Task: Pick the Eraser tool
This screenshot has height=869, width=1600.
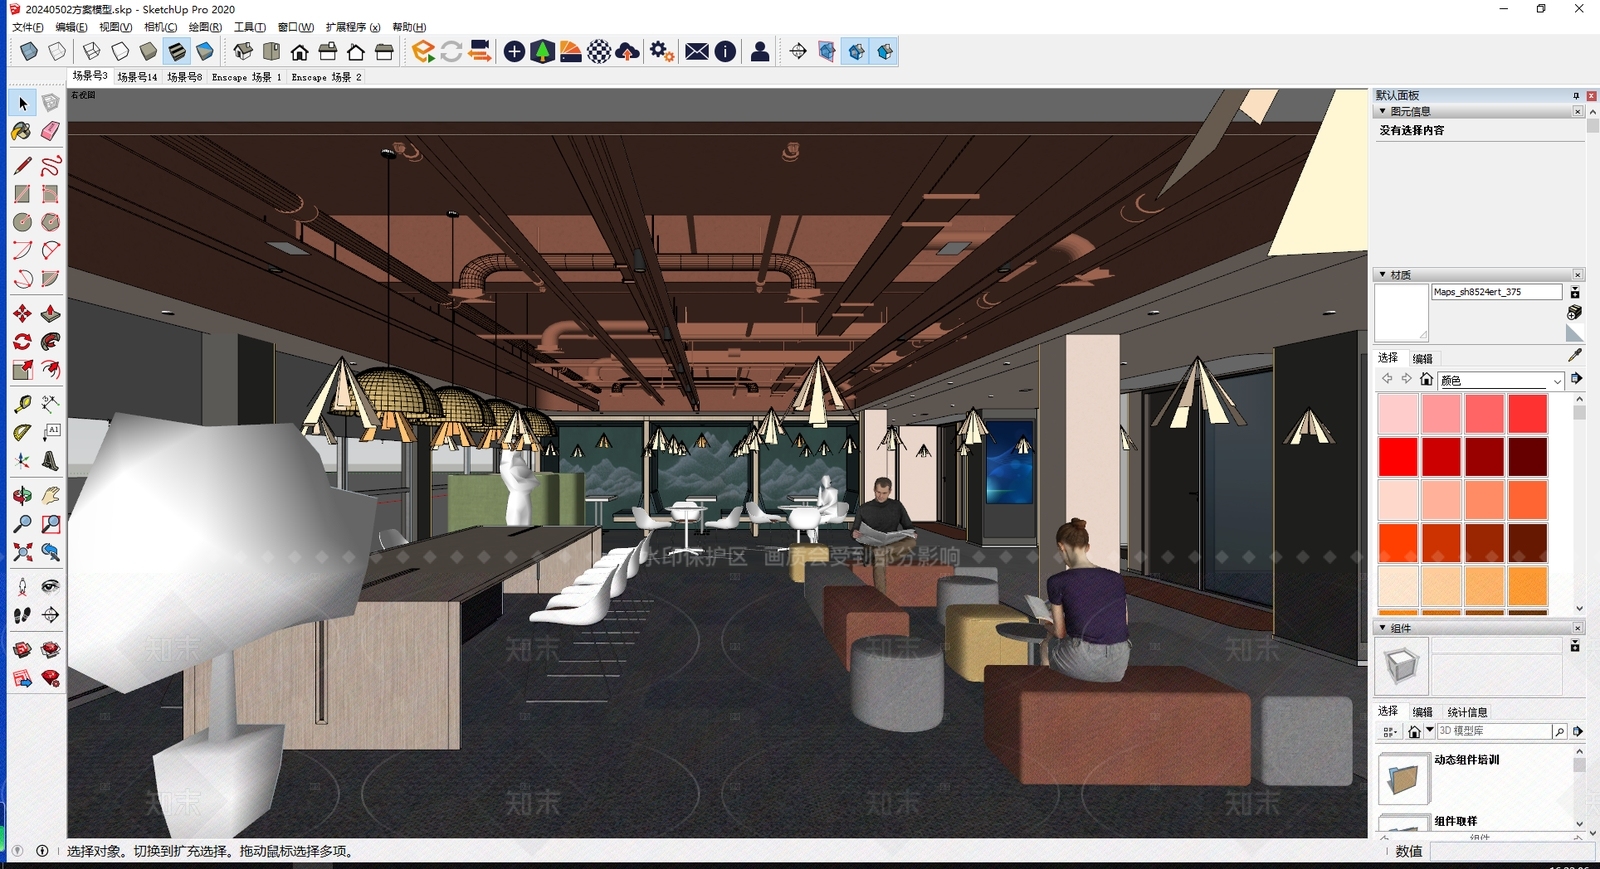Action: click(x=50, y=131)
